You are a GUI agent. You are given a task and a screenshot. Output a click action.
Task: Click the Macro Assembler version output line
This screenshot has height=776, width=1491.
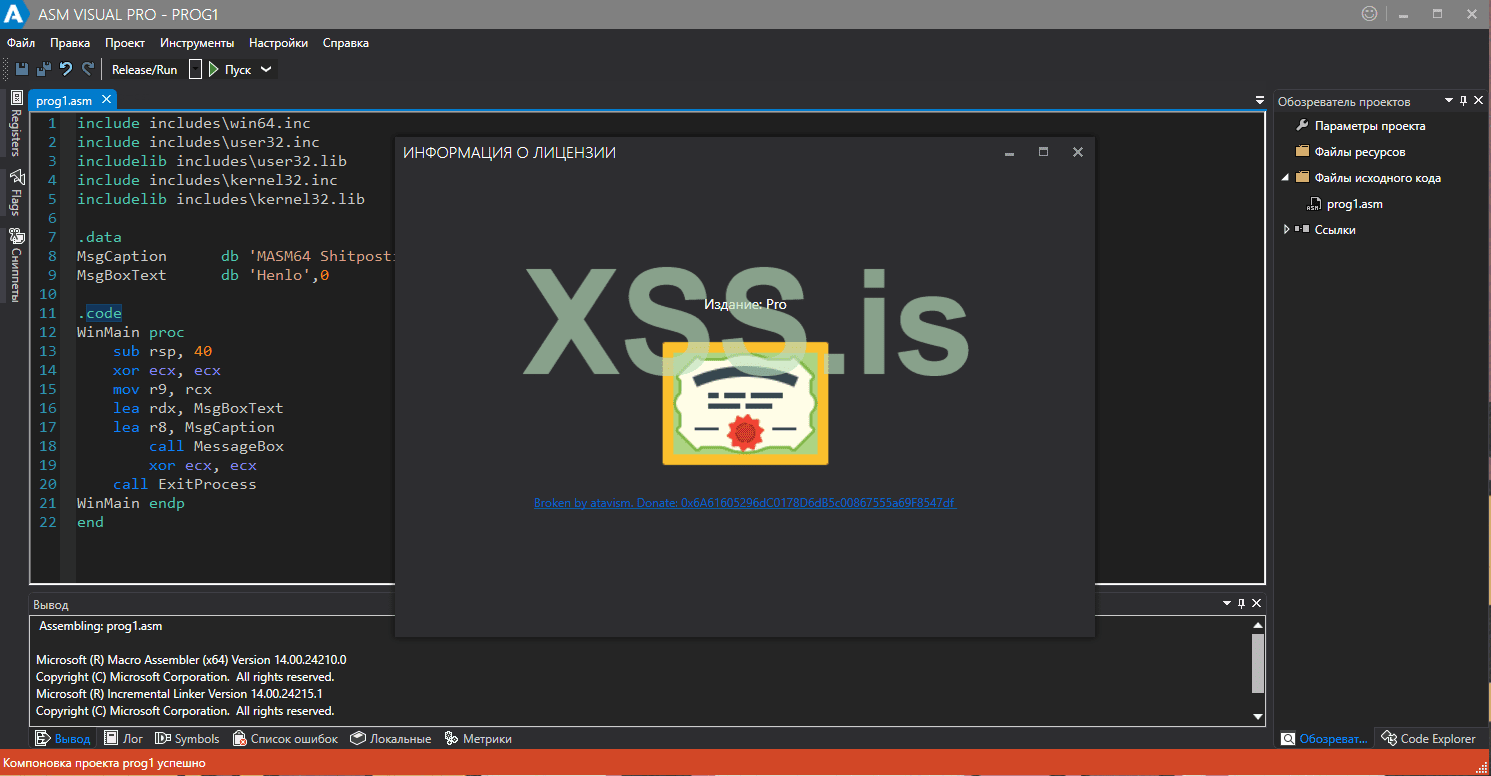tap(191, 660)
